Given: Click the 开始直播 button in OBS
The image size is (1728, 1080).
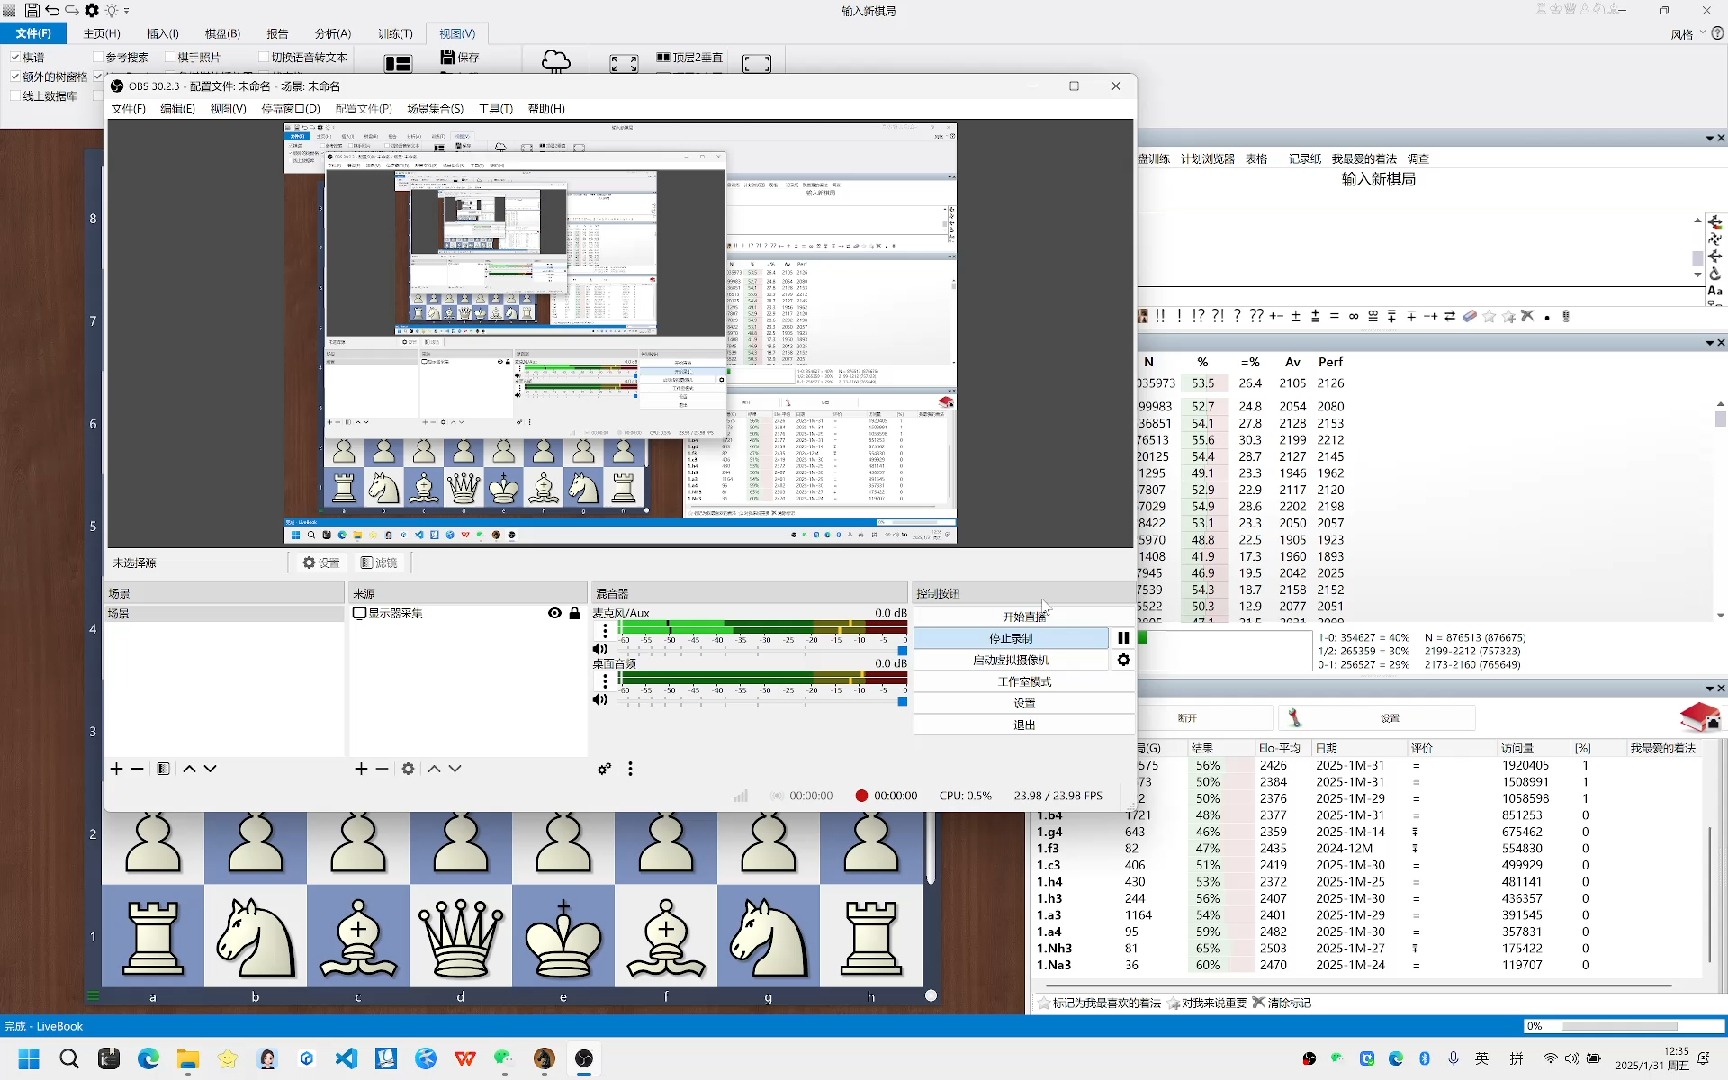Looking at the screenshot, I should tap(1024, 616).
